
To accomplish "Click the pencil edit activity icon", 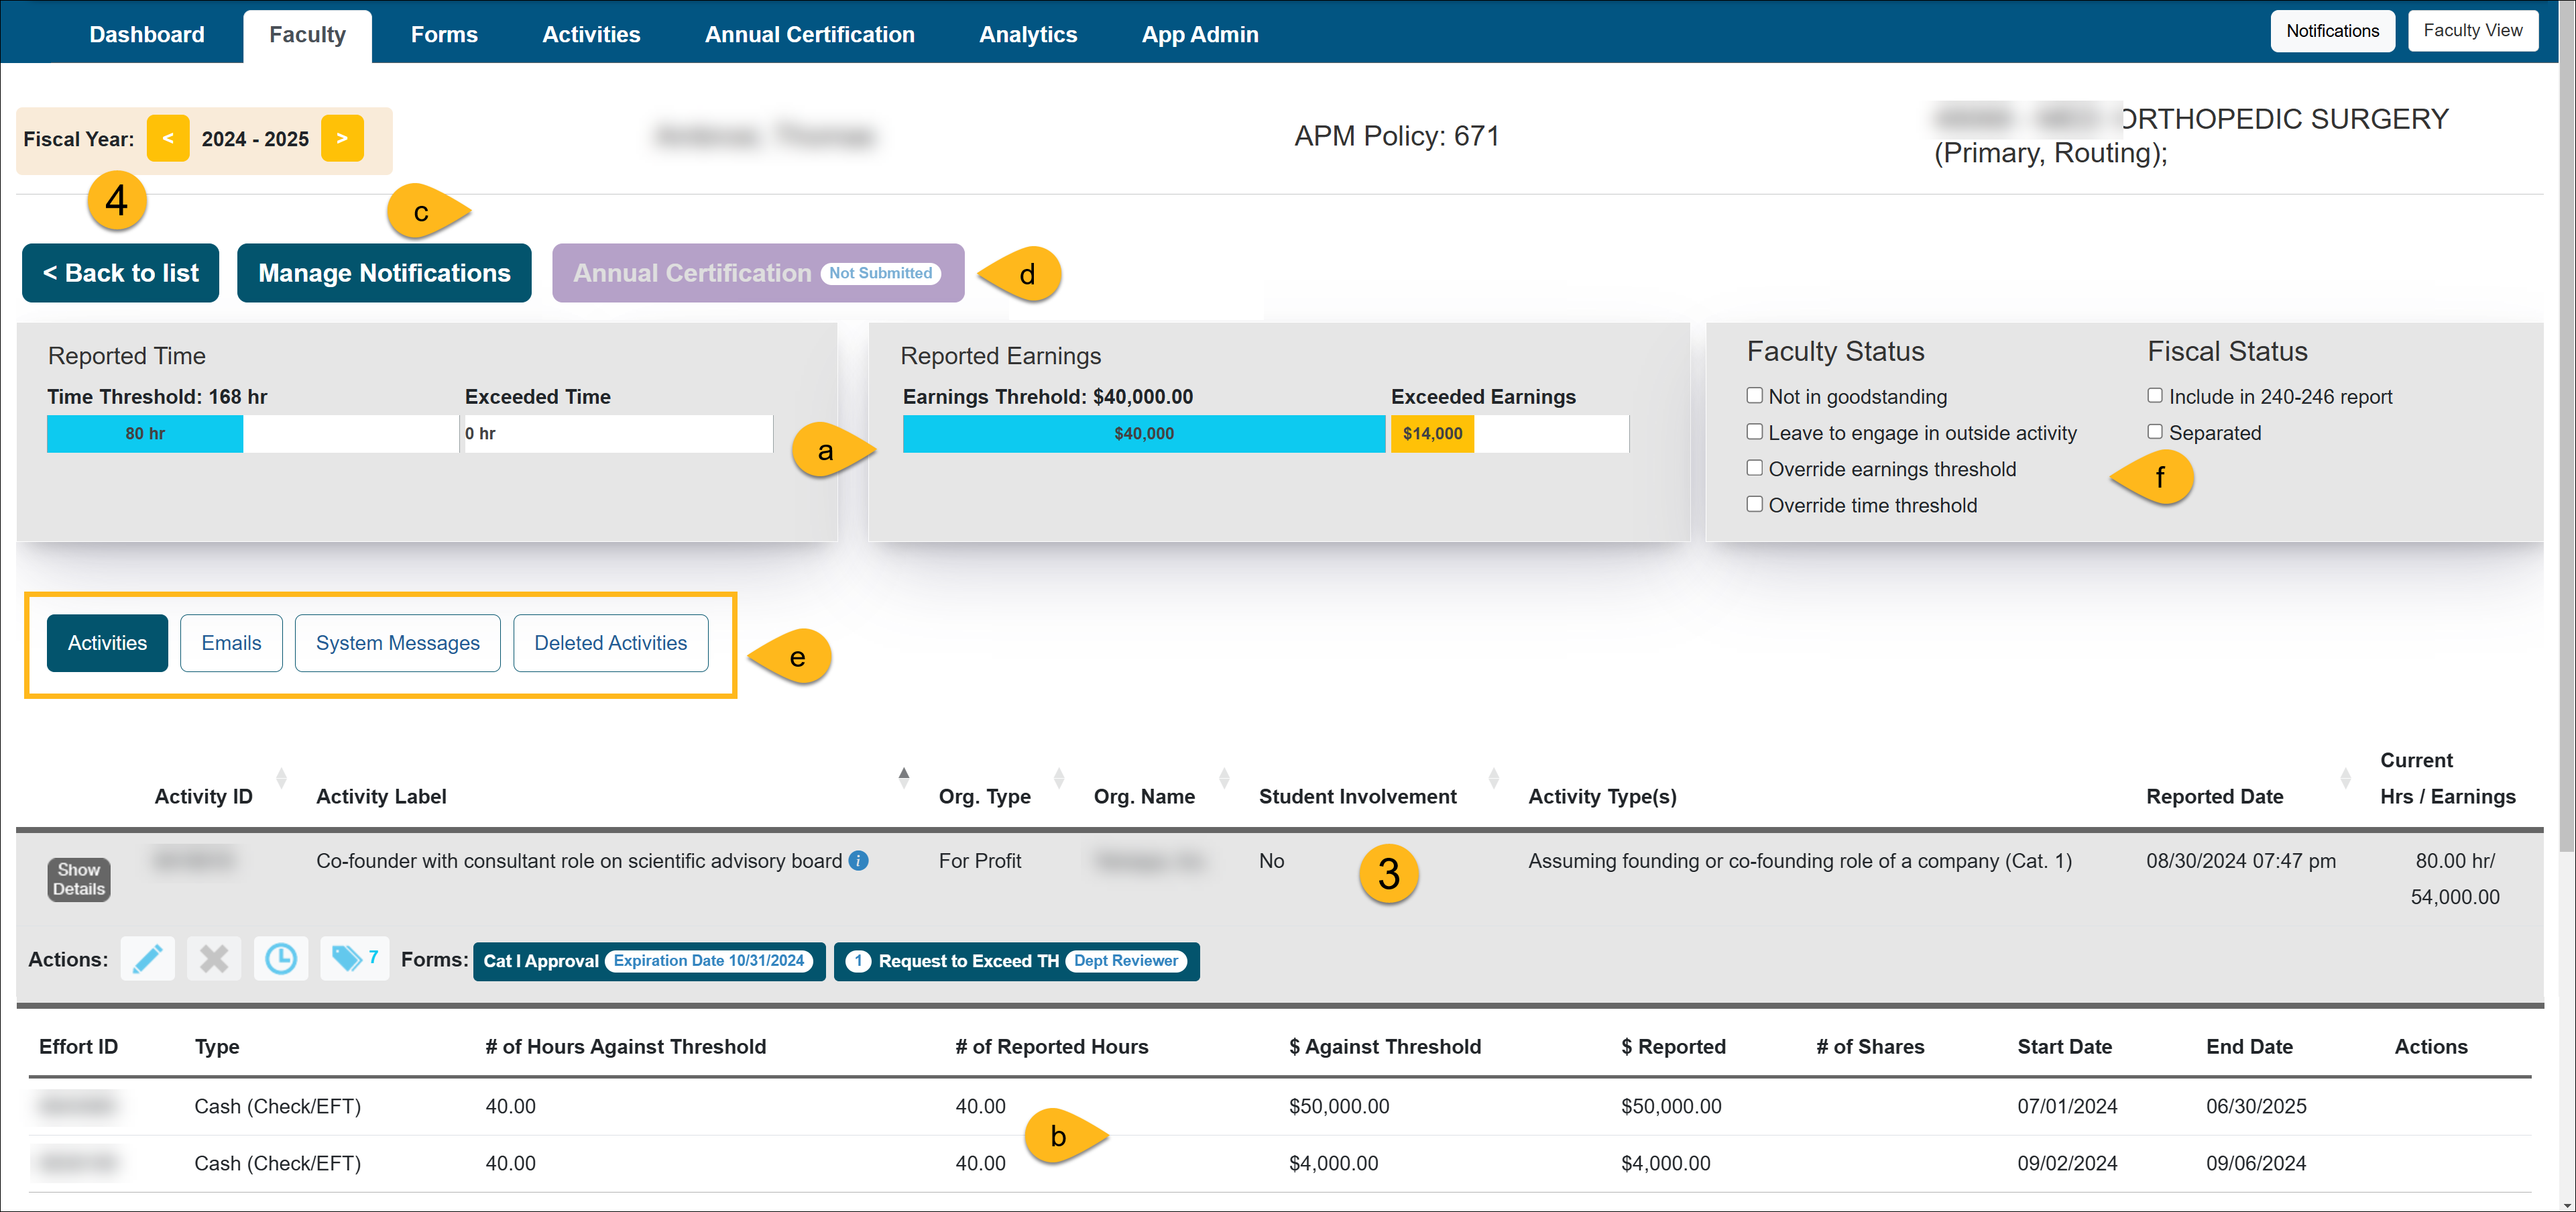I will pyautogui.click(x=147, y=959).
